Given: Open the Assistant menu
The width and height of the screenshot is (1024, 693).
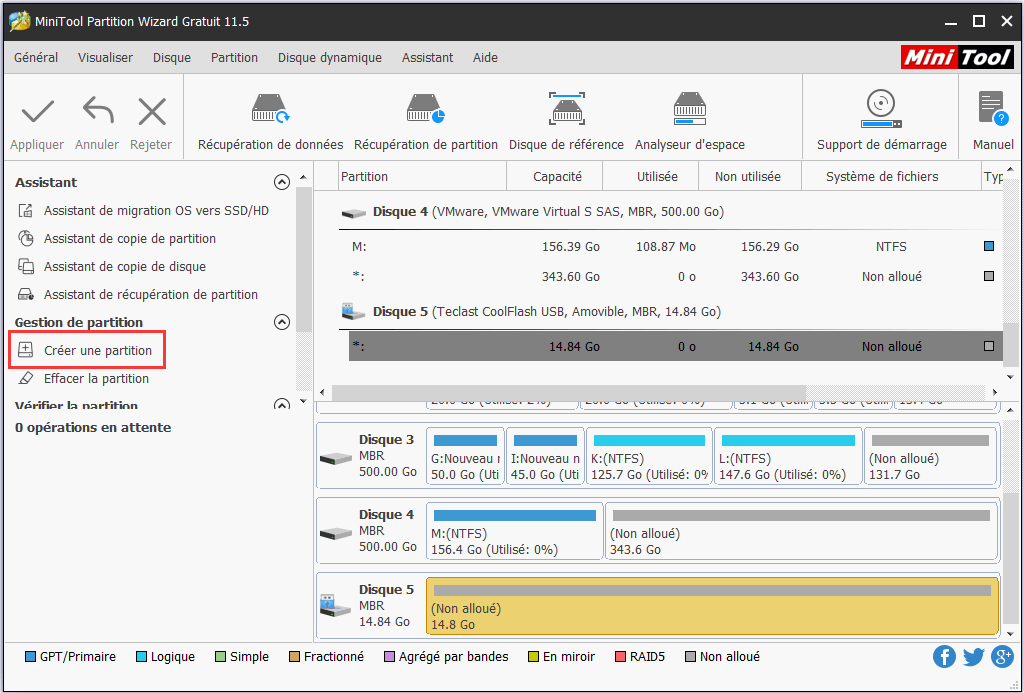Looking at the screenshot, I should (427, 57).
